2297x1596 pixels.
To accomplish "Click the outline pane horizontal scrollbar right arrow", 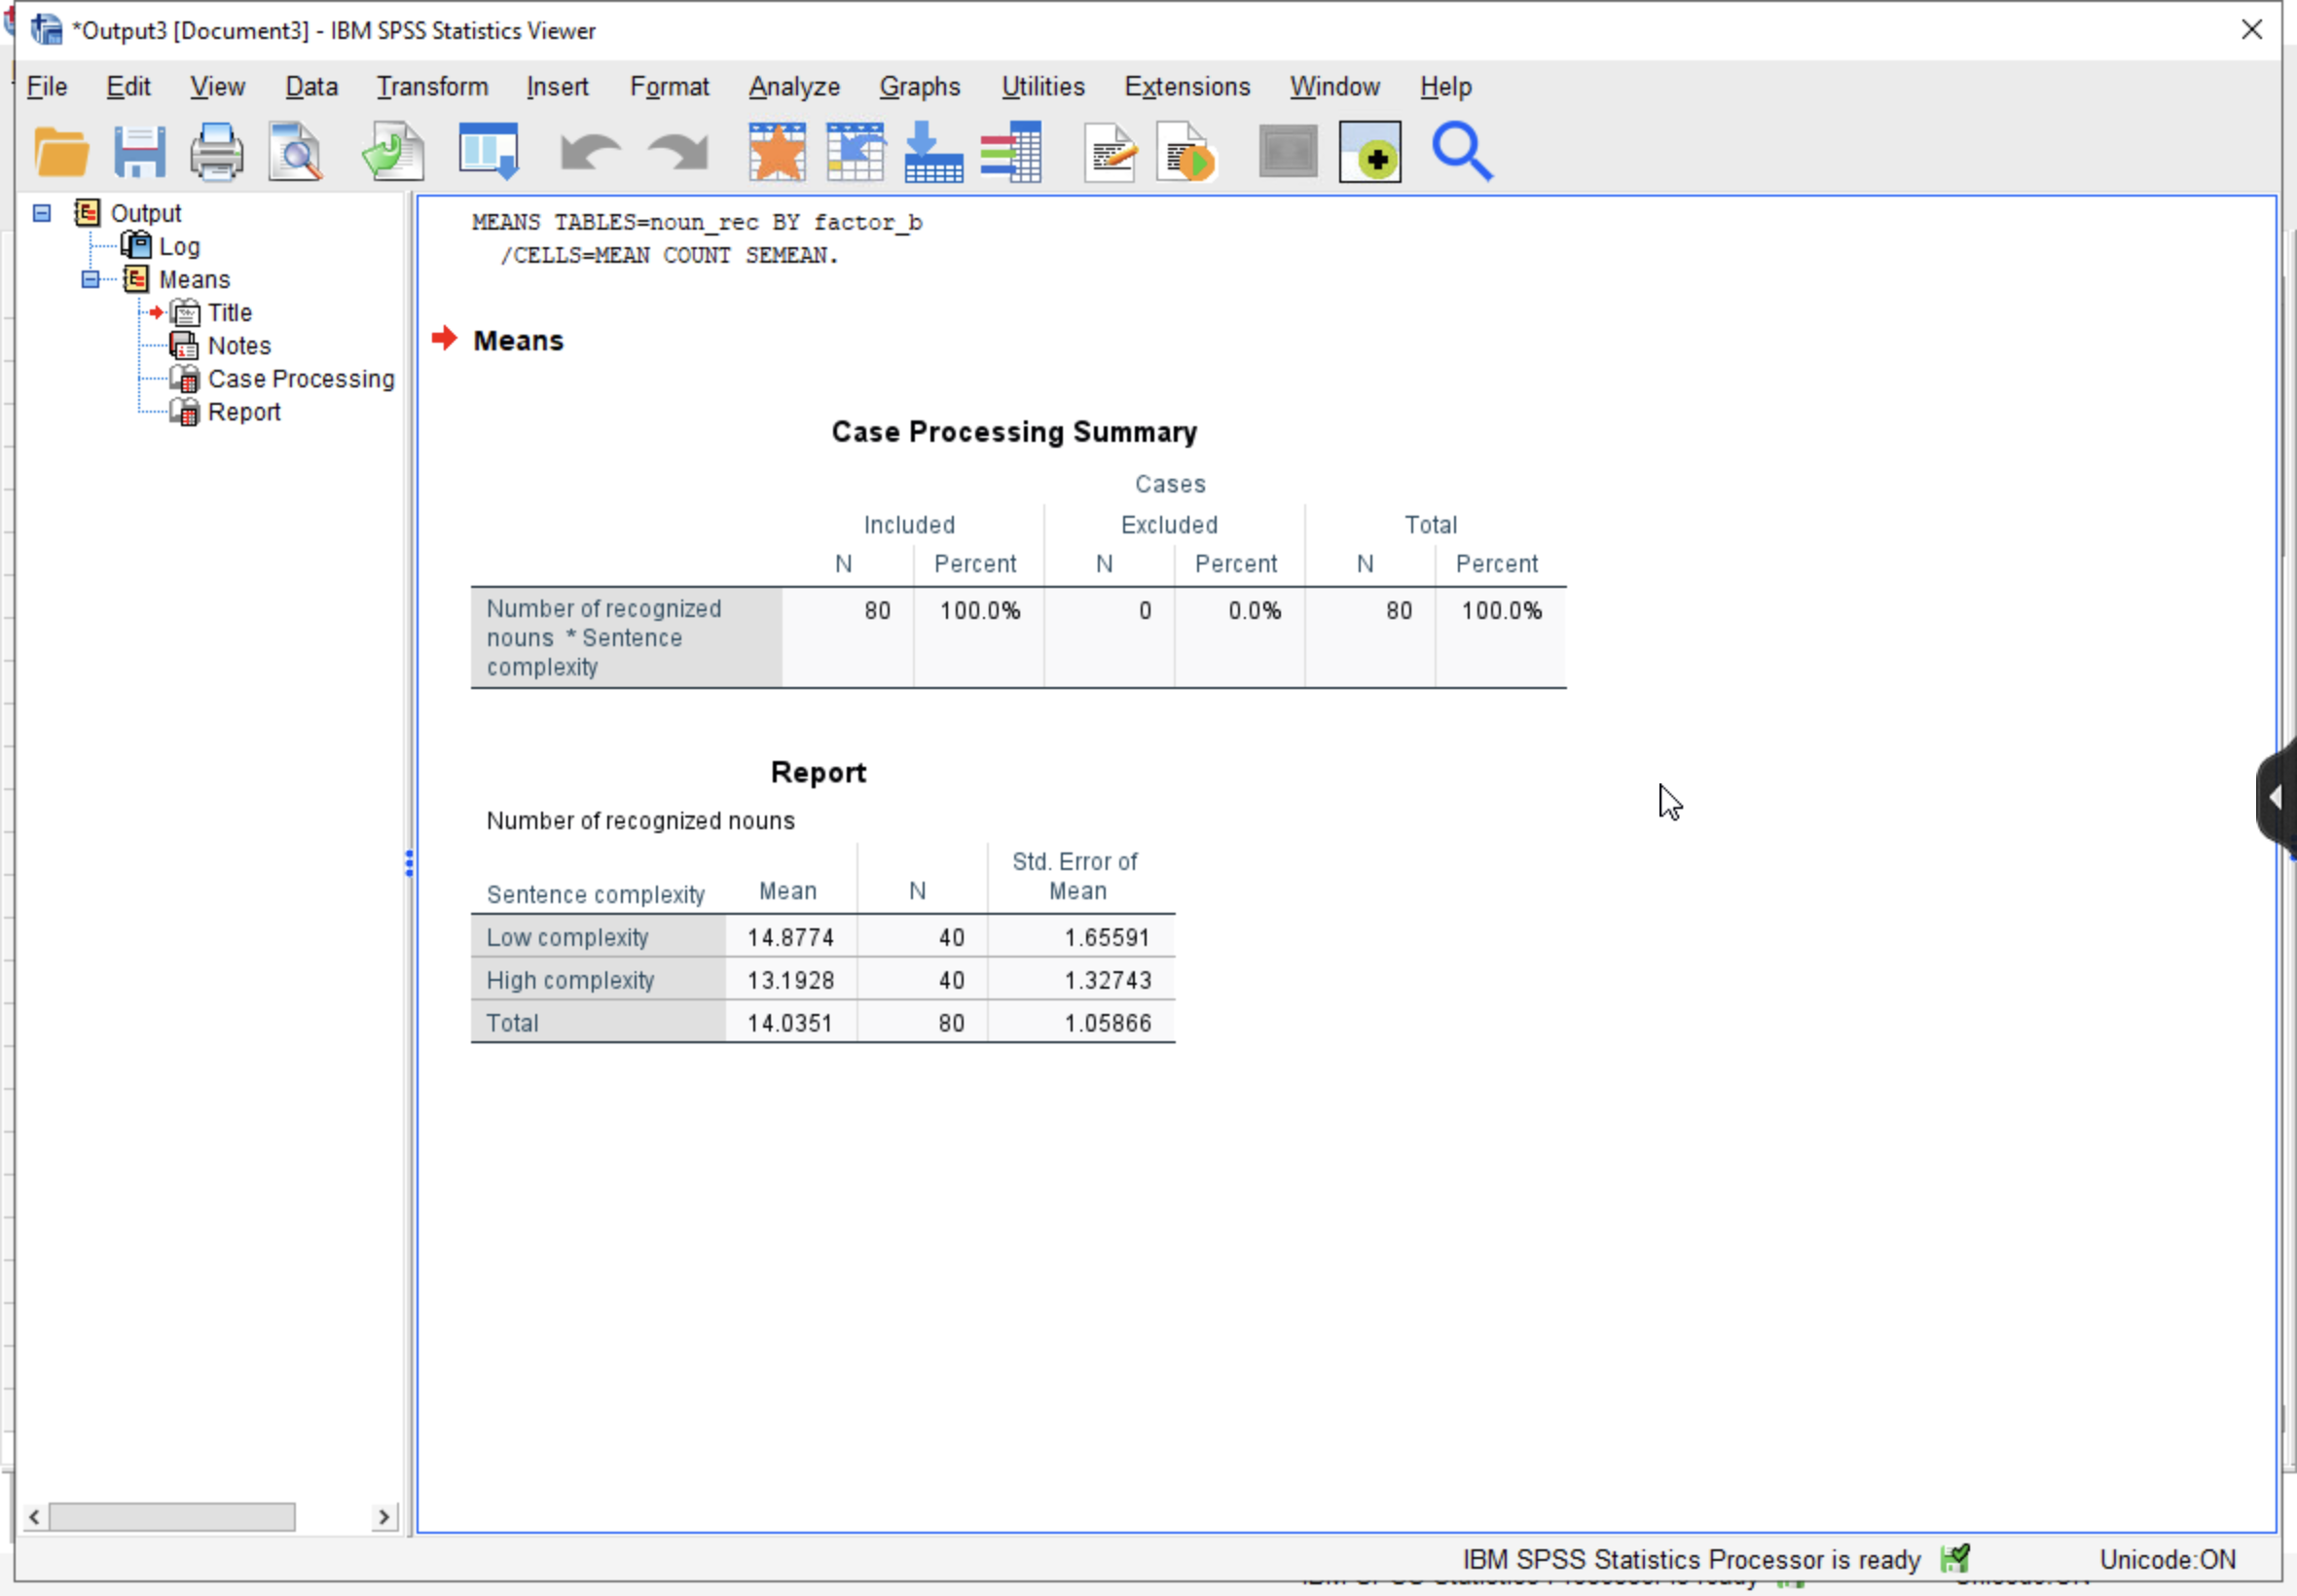I will tap(386, 1516).
